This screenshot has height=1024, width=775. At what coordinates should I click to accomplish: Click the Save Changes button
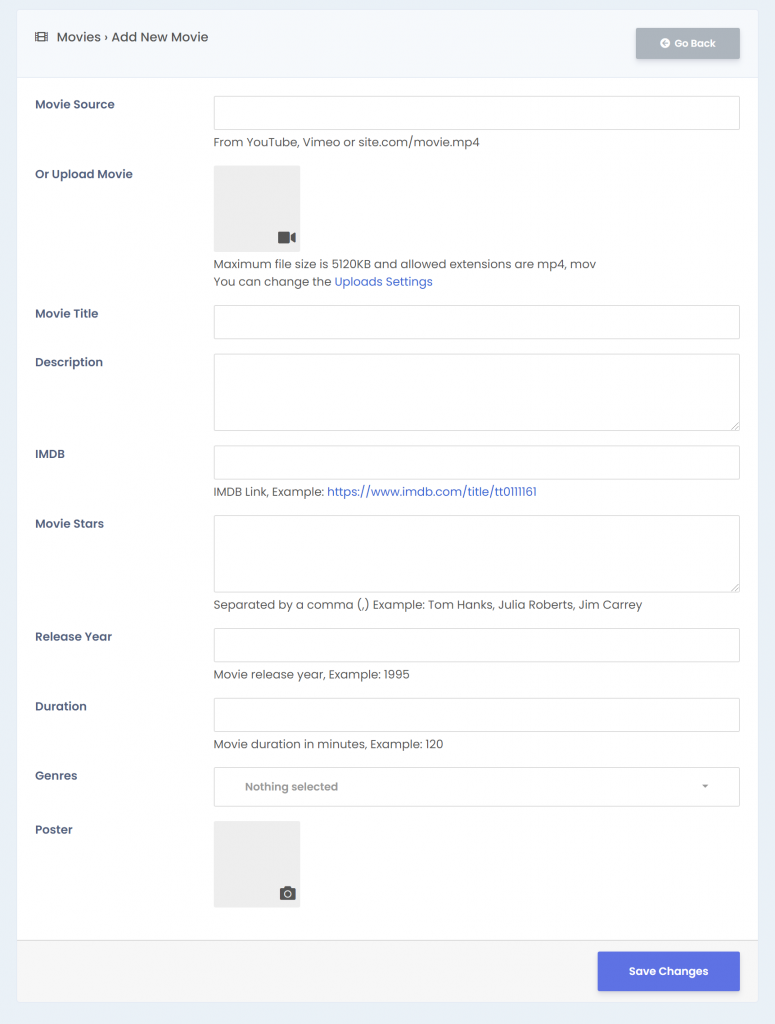pos(669,971)
